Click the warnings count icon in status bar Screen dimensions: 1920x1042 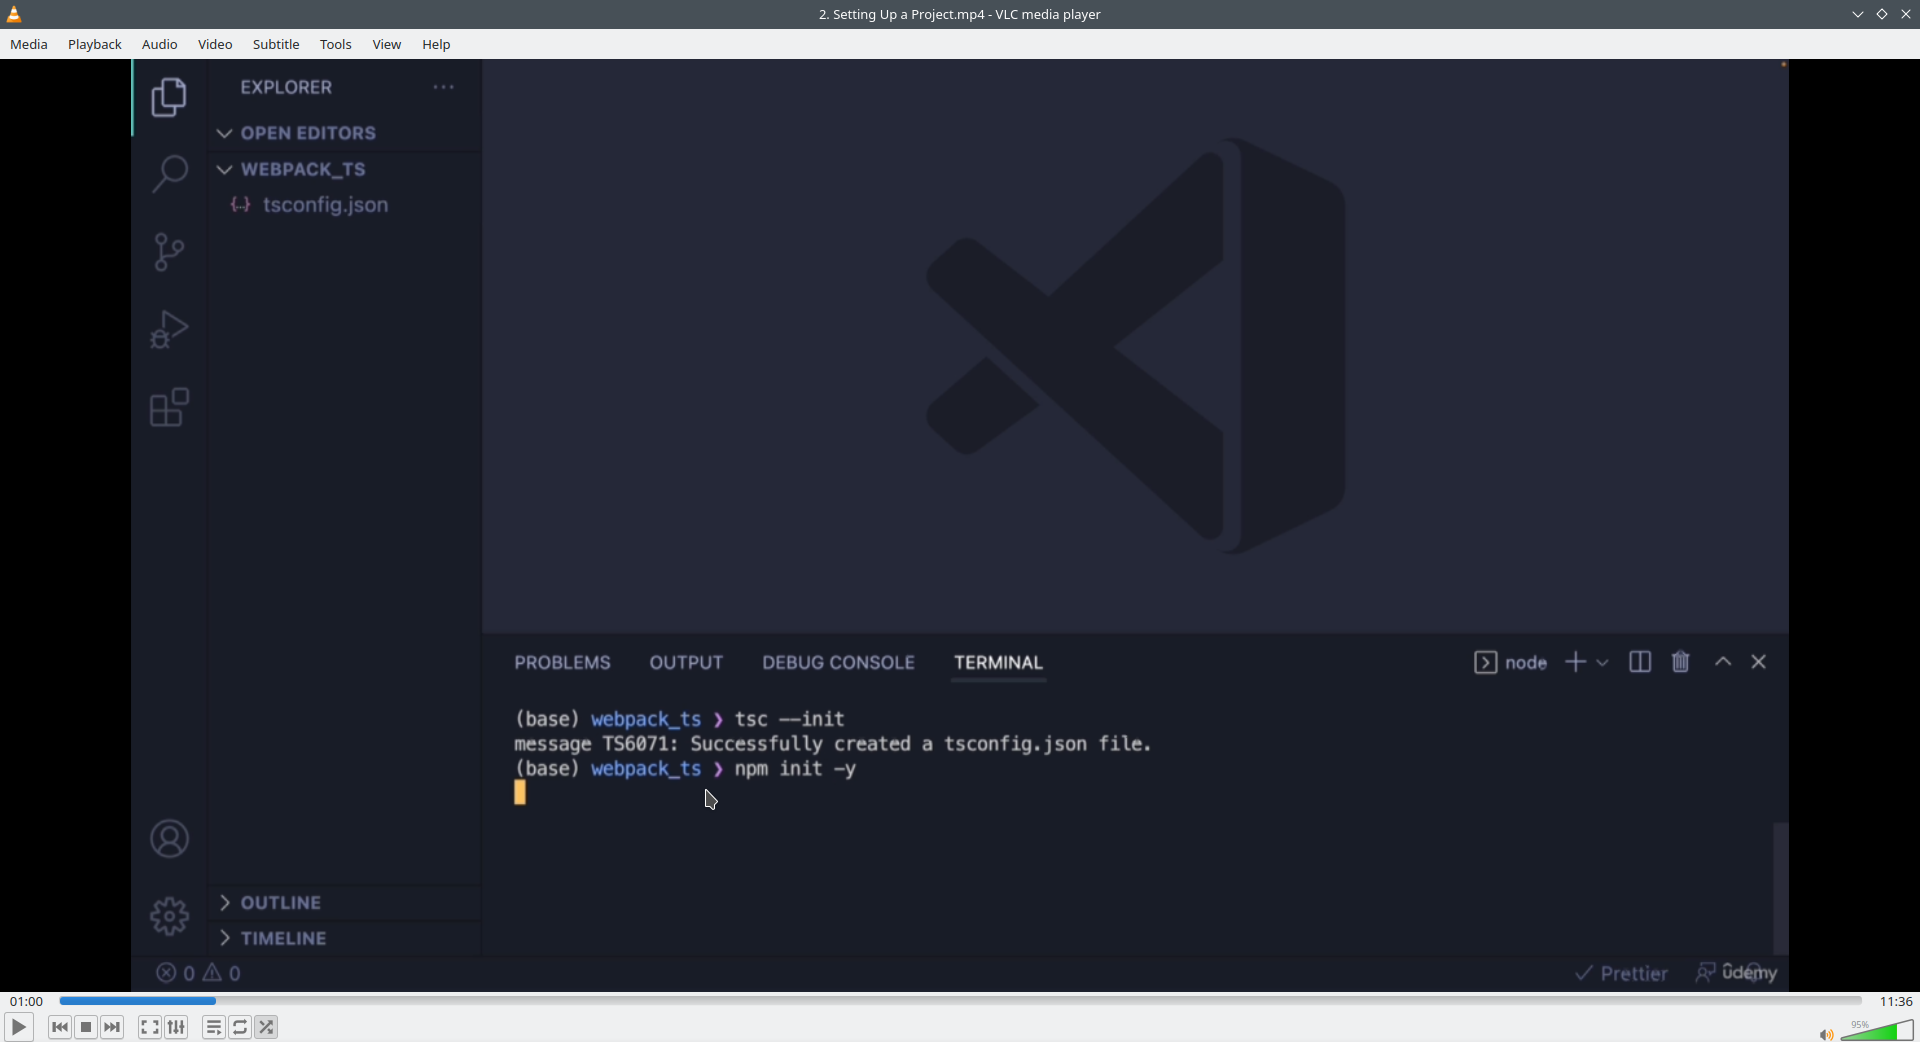pyautogui.click(x=212, y=973)
